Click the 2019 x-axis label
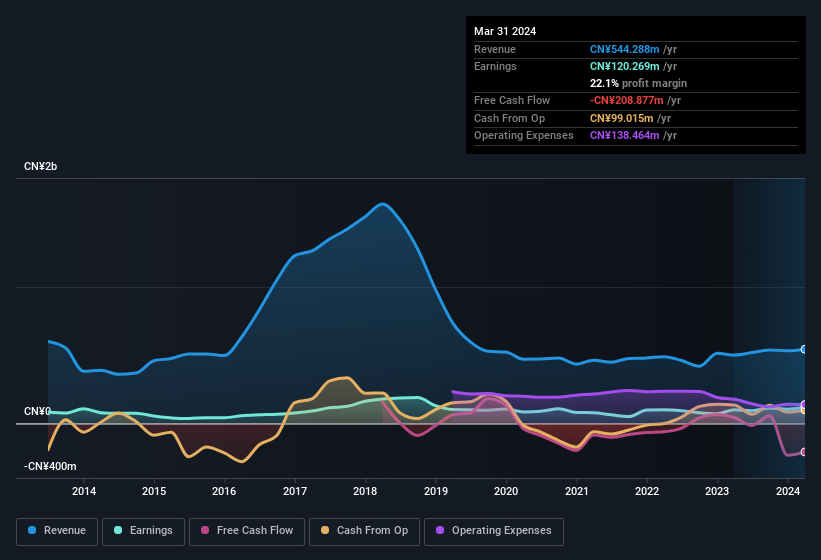 (436, 491)
